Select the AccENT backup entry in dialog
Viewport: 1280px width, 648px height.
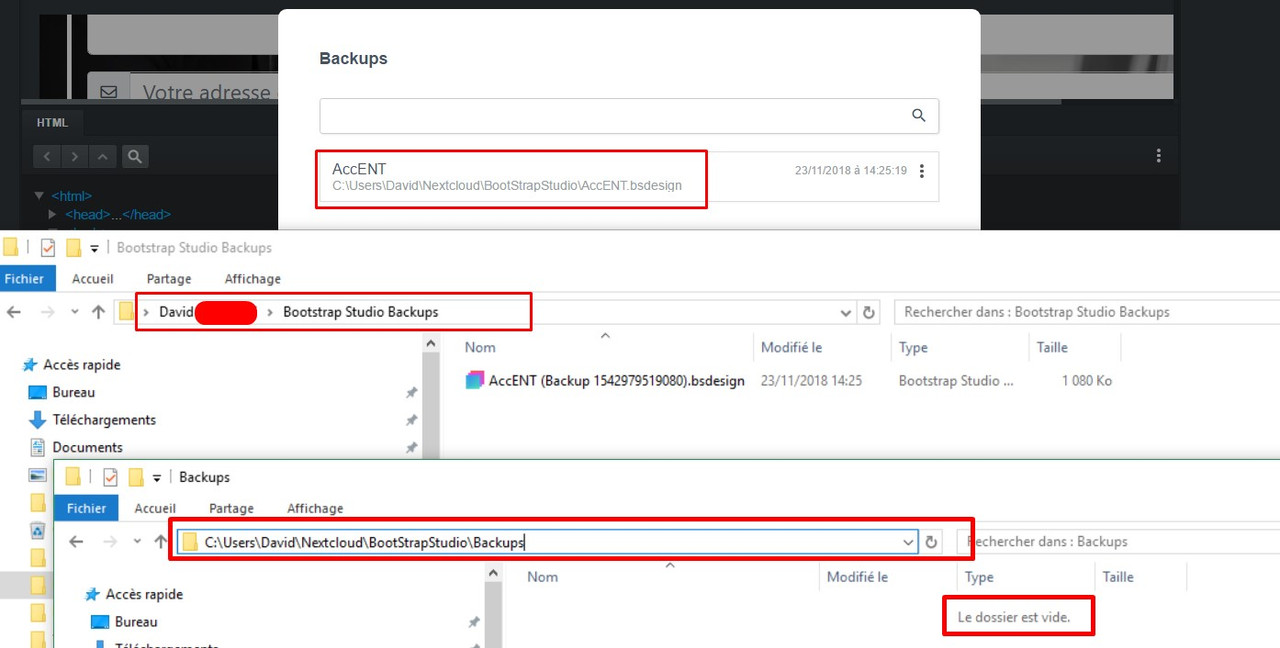tap(629, 176)
